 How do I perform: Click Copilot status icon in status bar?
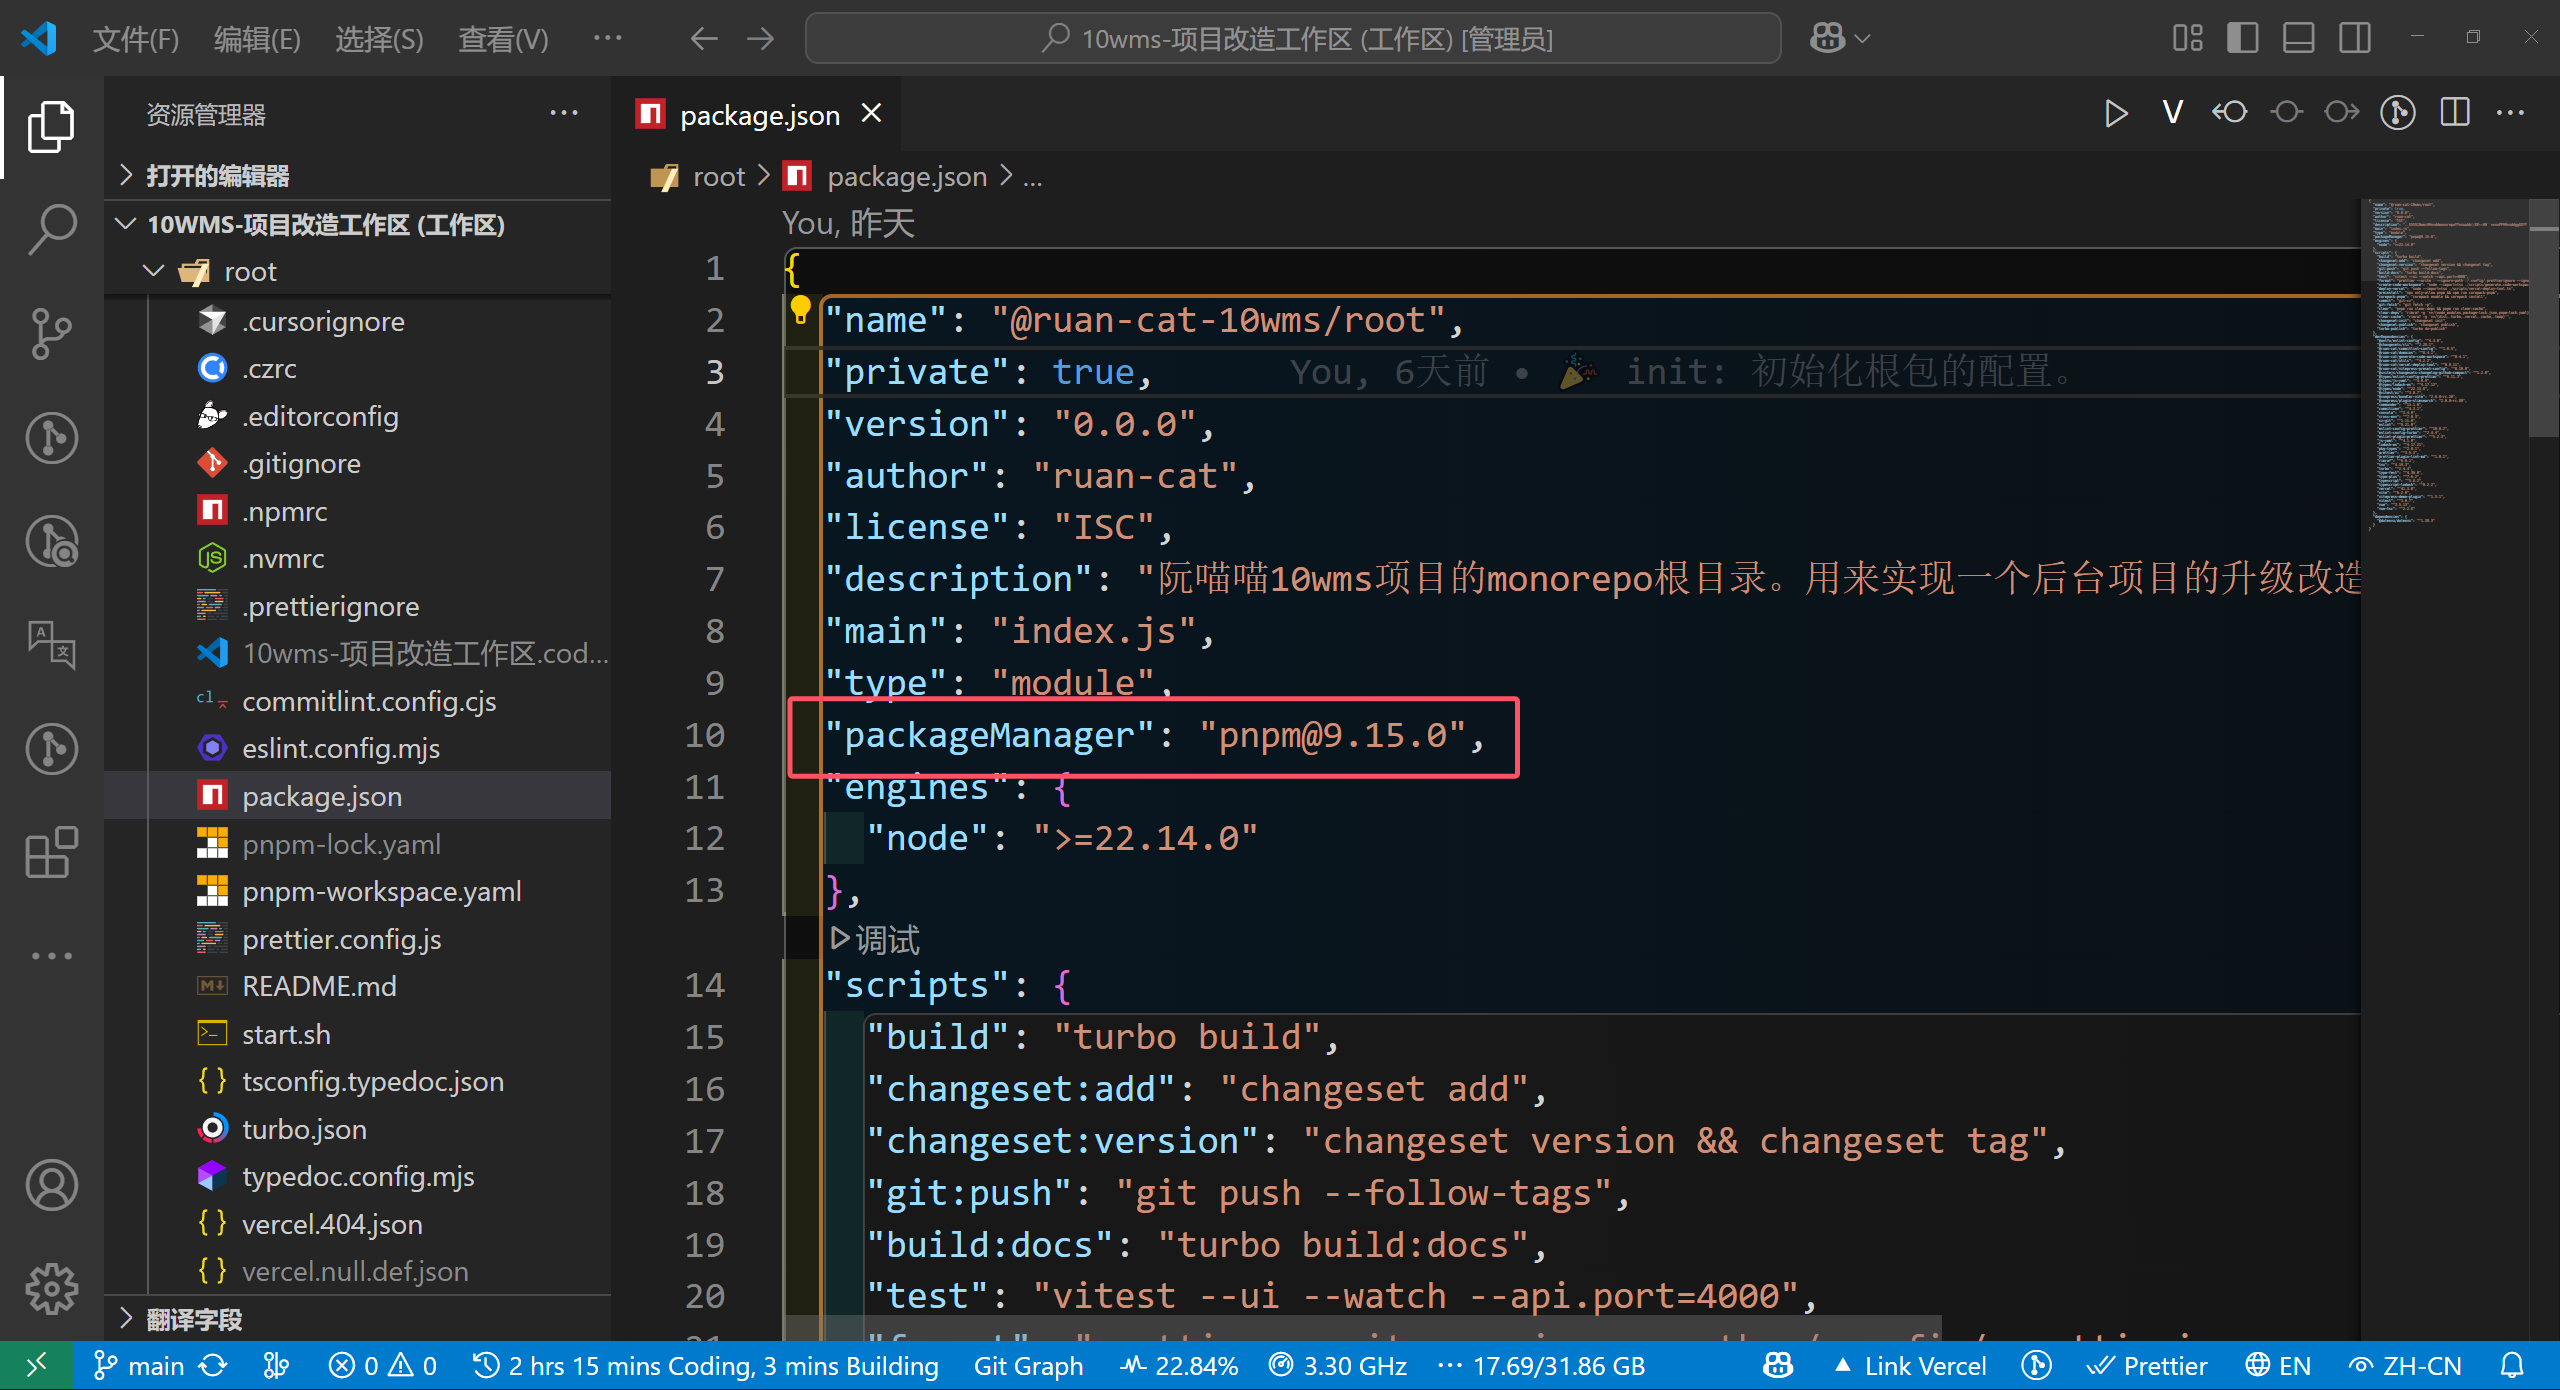[x=1778, y=1366]
